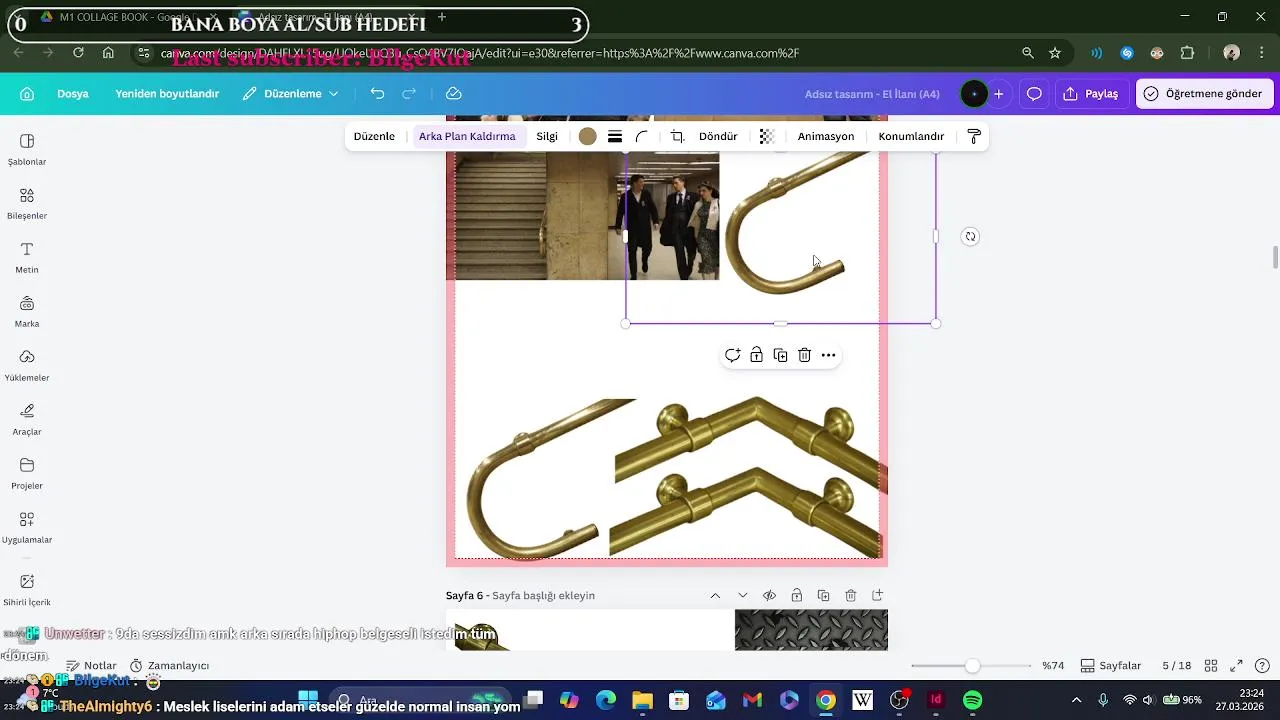
Task: Open the %74 zoom percentage
Action: click(x=1052, y=665)
